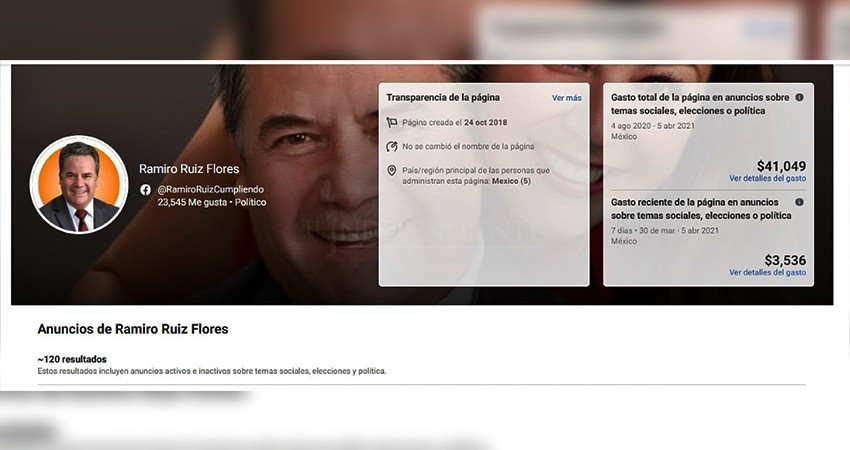The image size is (850, 450).
Task: Open Ver detalles del gasto under $3,536
Action: (767, 272)
